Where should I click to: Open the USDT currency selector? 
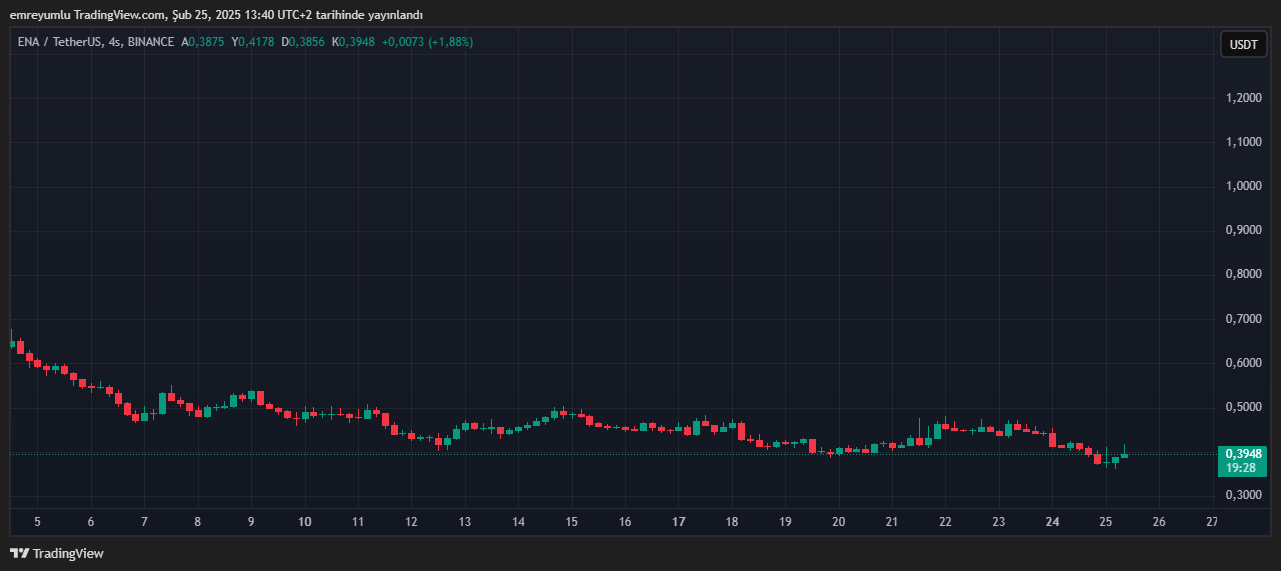[x=1243, y=44]
